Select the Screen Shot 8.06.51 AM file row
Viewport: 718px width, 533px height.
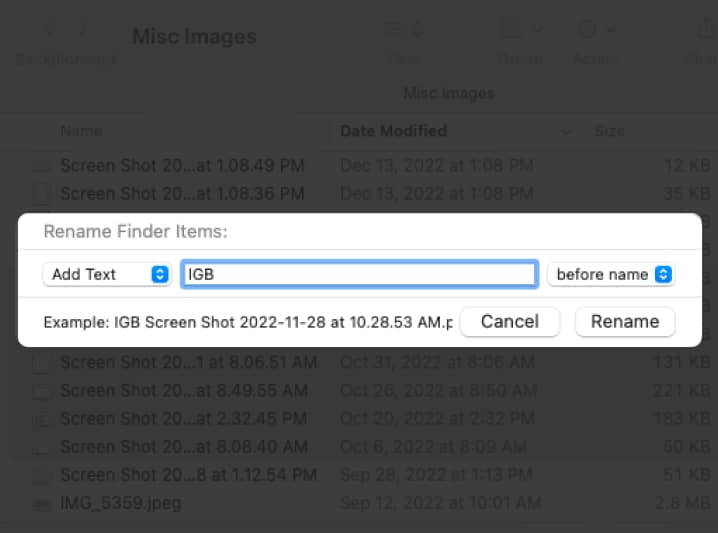click(x=188, y=362)
